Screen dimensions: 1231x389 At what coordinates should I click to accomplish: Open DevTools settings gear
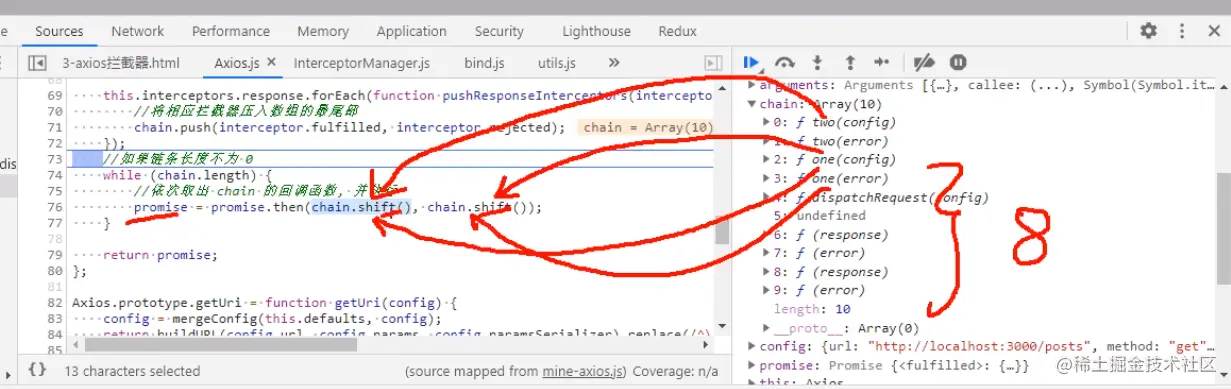(1149, 31)
